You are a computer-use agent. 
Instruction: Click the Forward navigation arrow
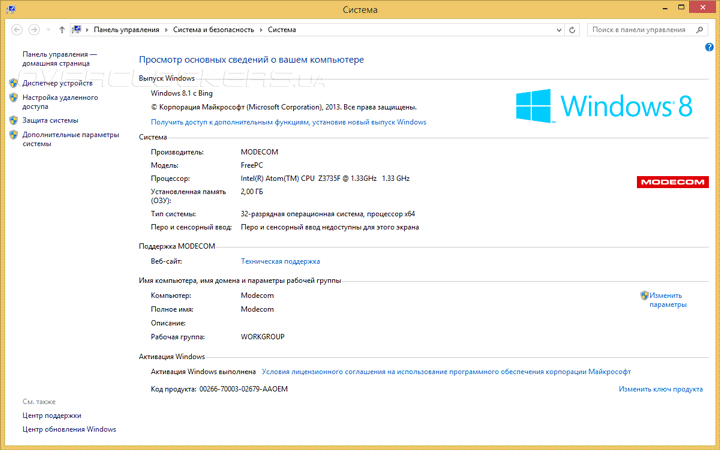click(34, 30)
